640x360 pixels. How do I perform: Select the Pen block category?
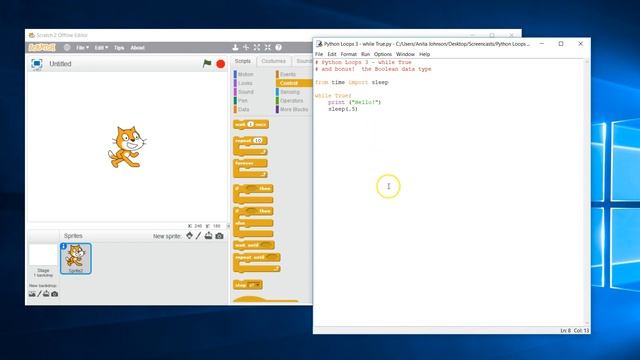[242, 100]
